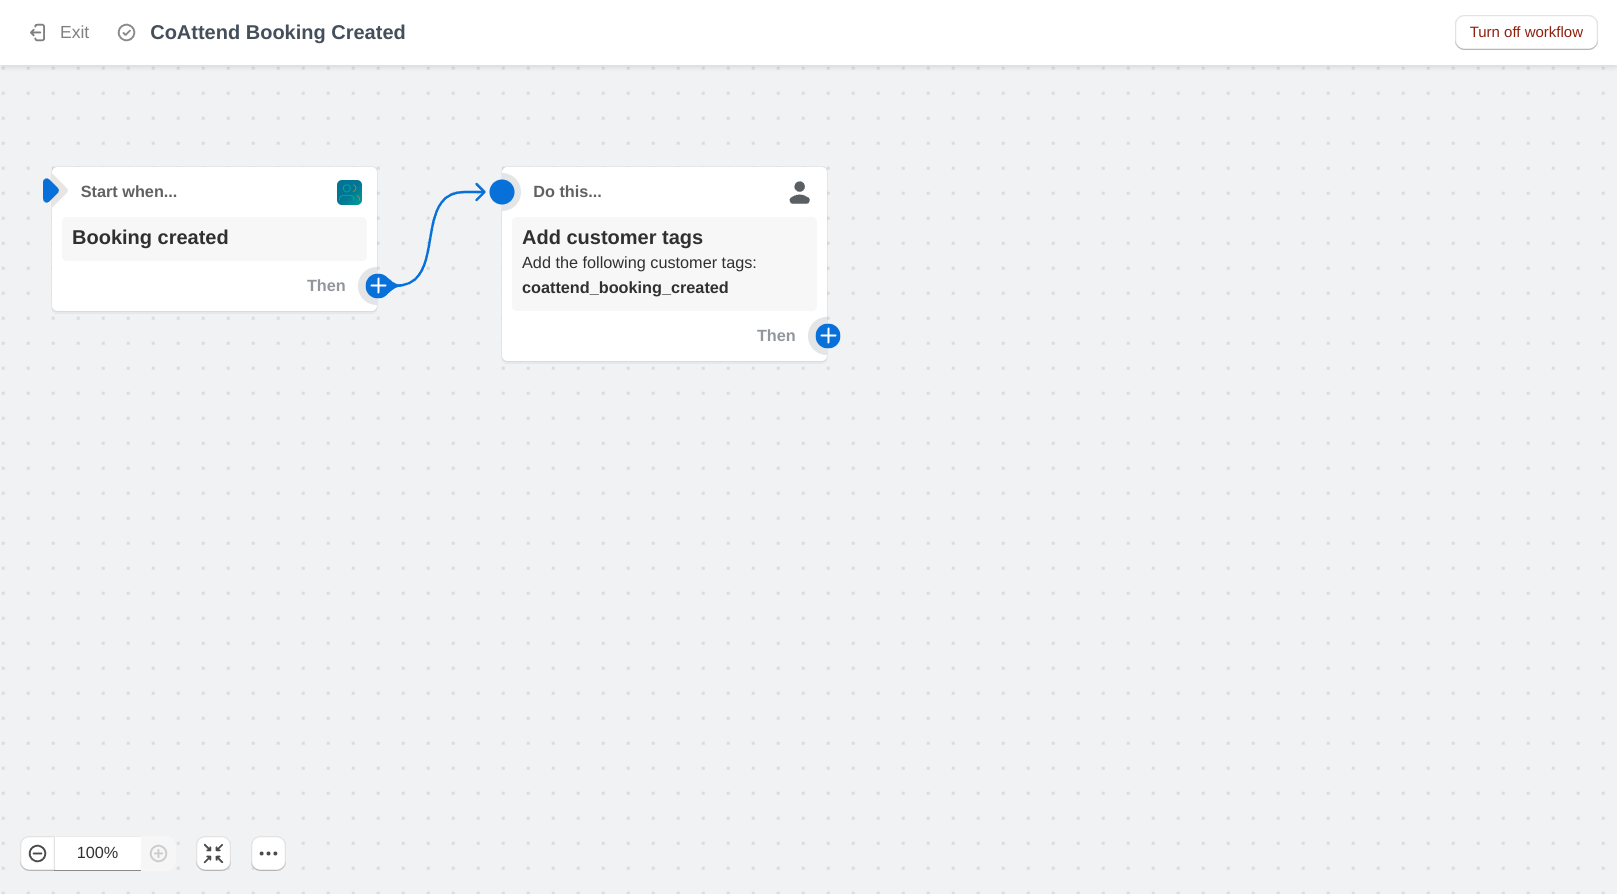Open the Add customer tags action

point(612,238)
